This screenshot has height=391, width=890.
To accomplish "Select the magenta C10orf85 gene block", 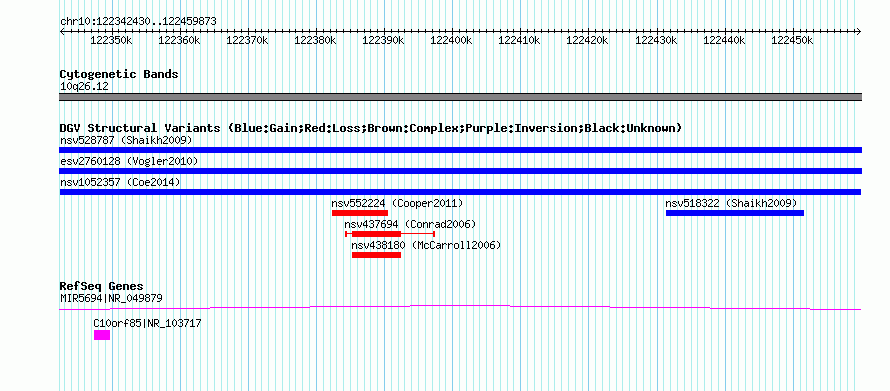I will coord(102,335).
